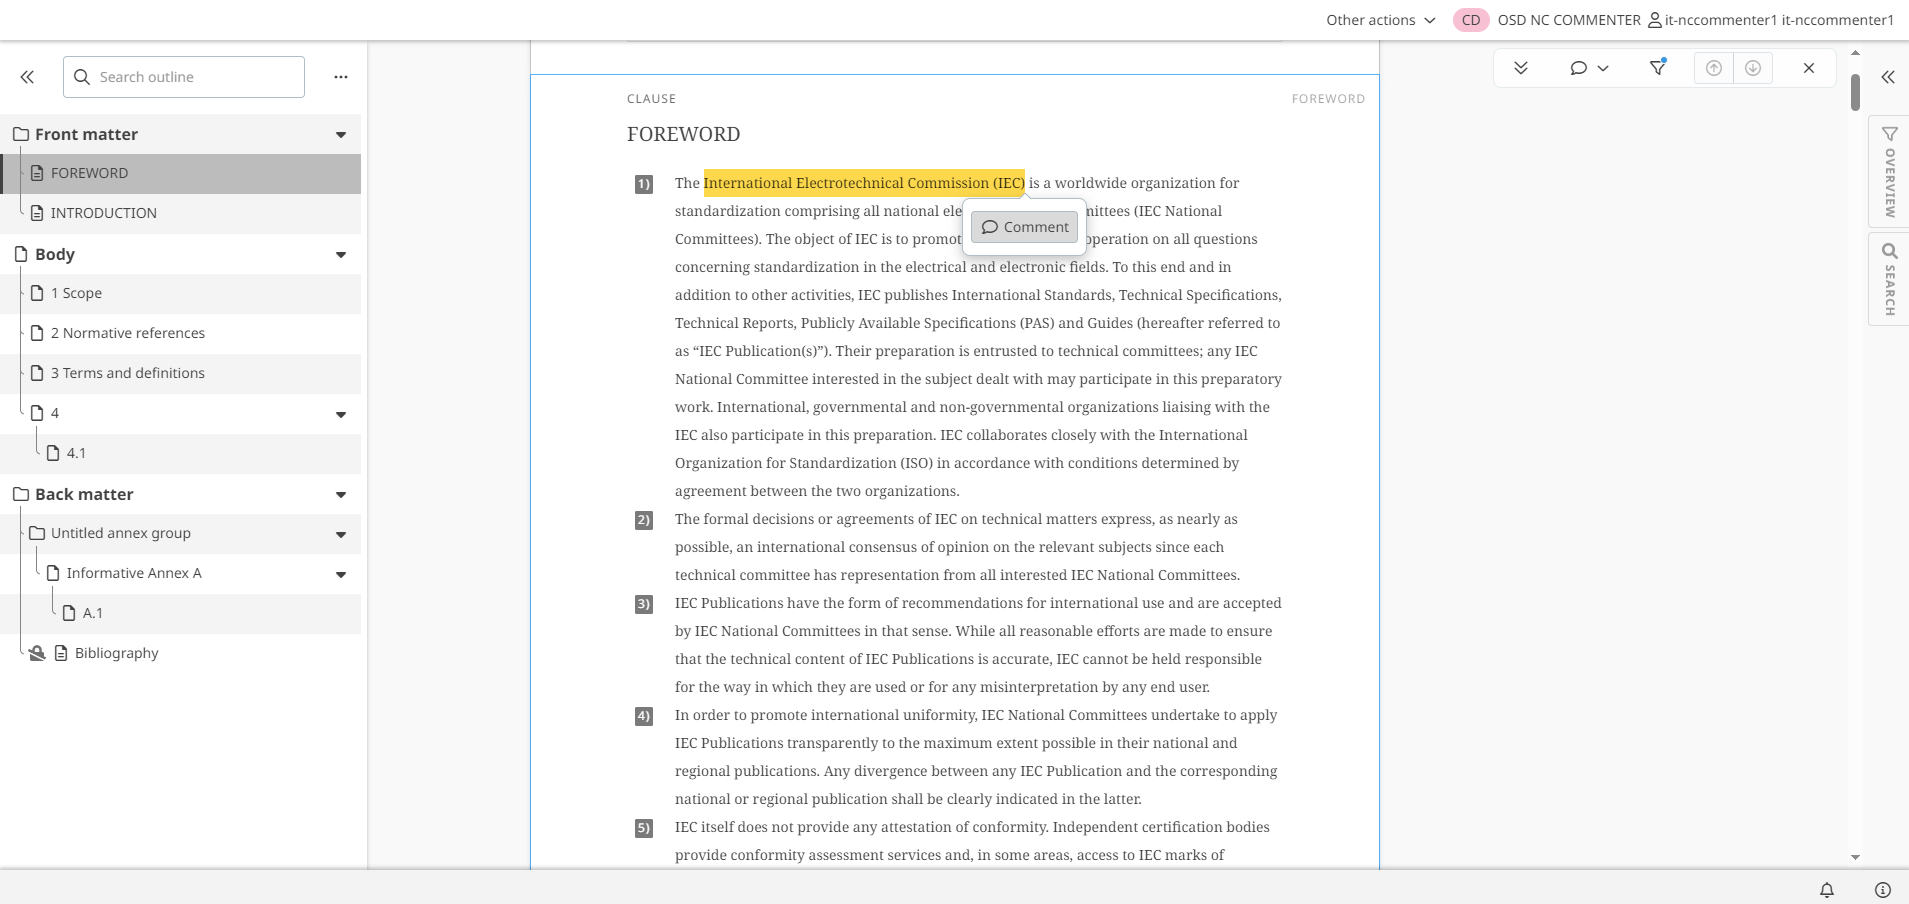Click paragraph number 3) marker
This screenshot has height=904, width=1909.
[x=644, y=604]
